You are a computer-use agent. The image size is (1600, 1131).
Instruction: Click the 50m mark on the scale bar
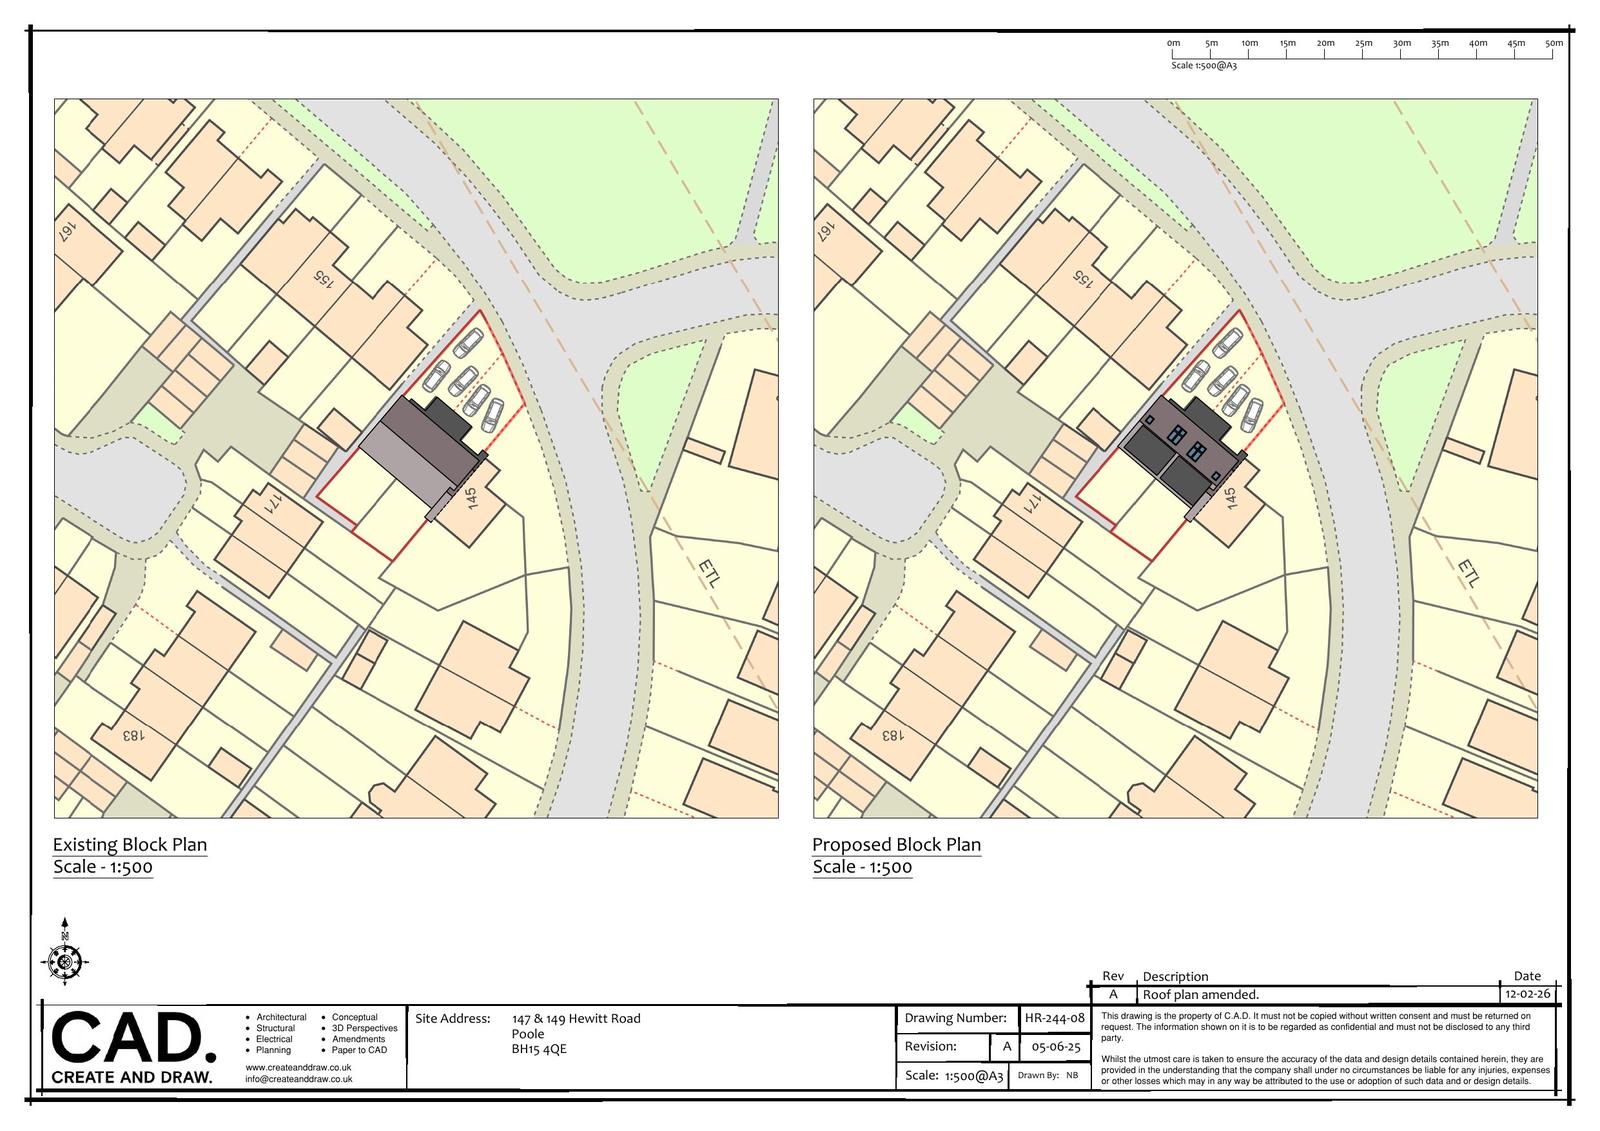[x=1553, y=44]
